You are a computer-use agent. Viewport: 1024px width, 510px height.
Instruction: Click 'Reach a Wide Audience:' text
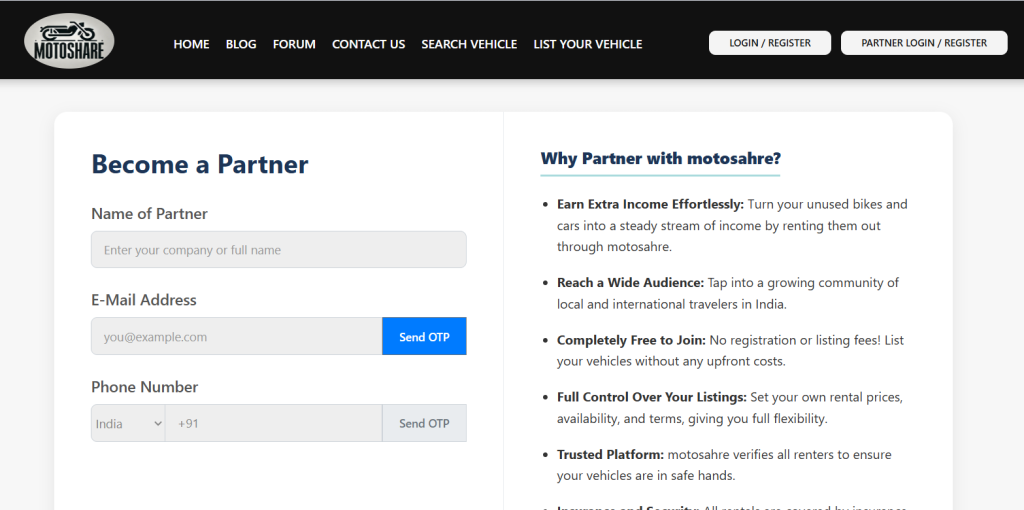point(630,283)
